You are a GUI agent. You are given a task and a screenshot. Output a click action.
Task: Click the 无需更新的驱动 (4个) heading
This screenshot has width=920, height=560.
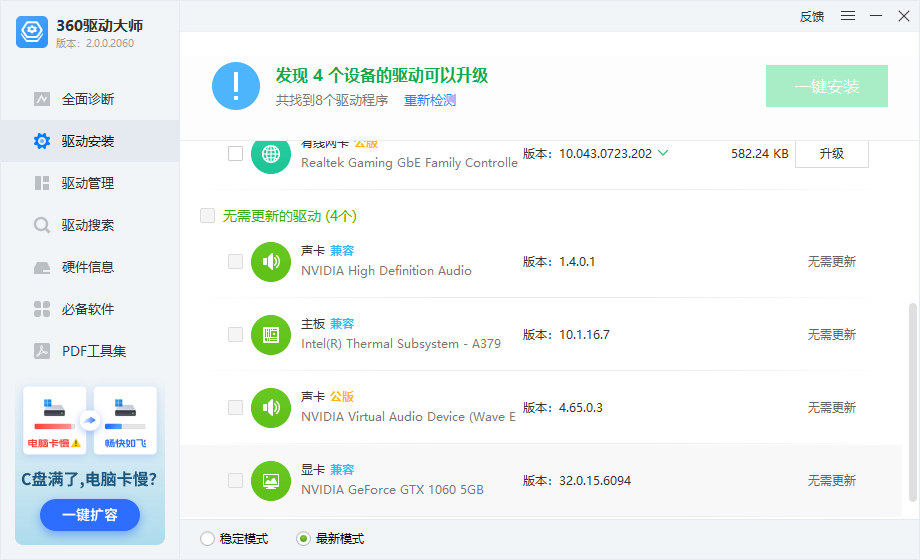pos(289,216)
